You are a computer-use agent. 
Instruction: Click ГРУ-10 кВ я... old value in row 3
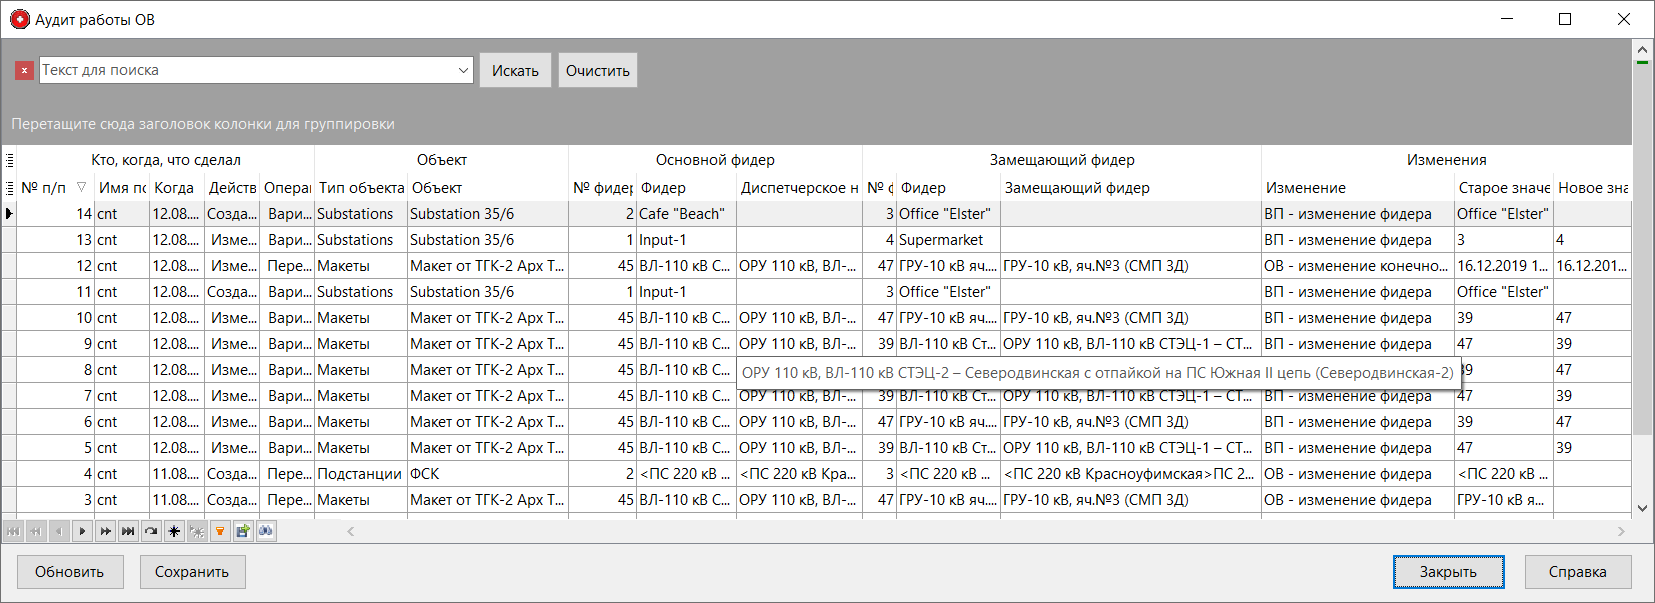point(1504,500)
